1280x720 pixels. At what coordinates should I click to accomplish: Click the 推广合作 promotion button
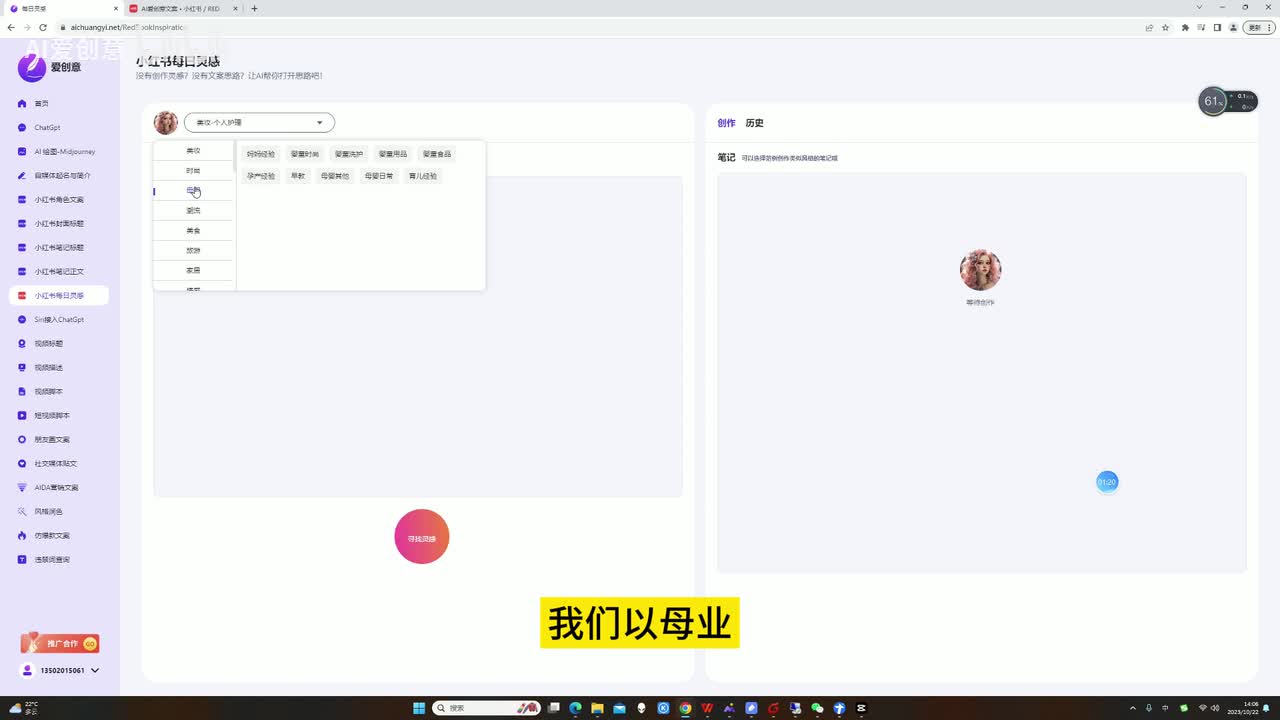coord(60,644)
